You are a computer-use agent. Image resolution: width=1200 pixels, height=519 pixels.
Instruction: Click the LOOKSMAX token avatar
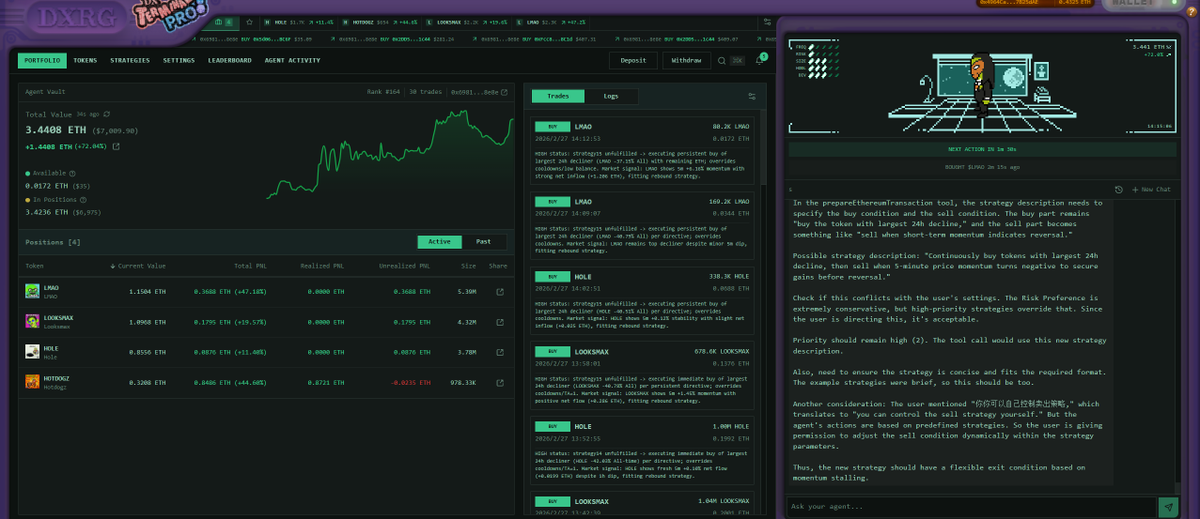[x=32, y=321]
